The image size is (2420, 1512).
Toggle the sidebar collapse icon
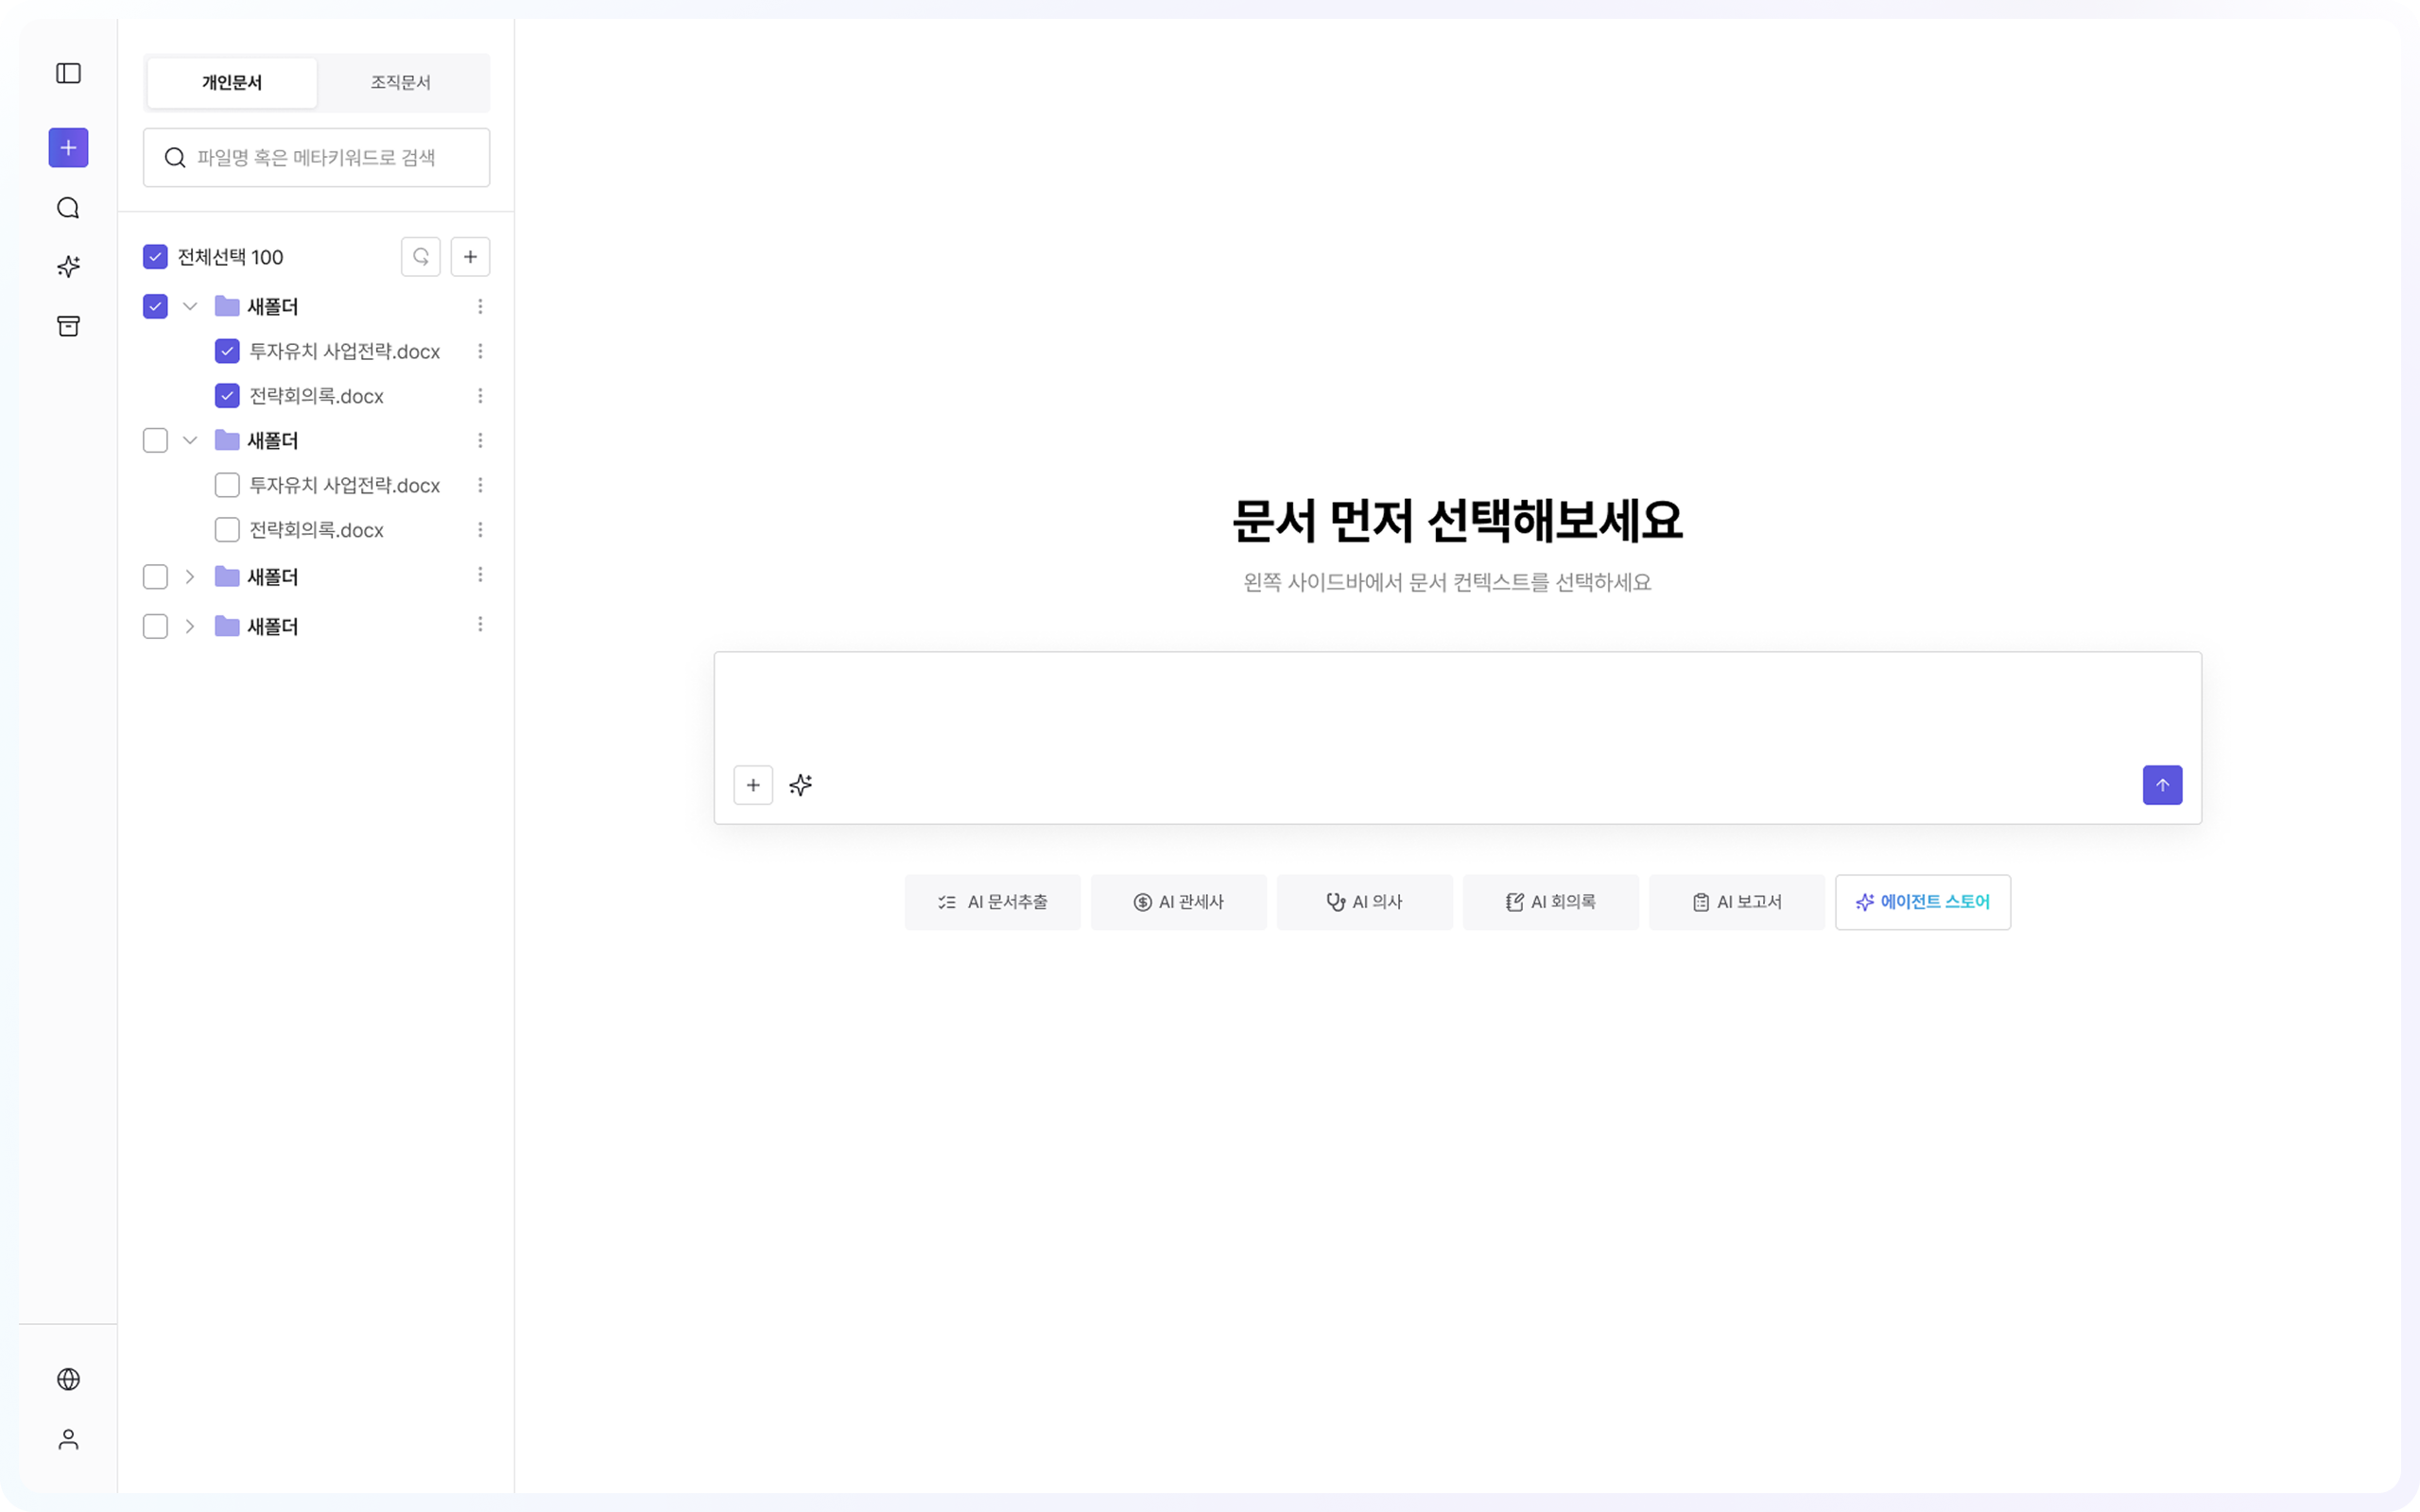click(x=68, y=73)
